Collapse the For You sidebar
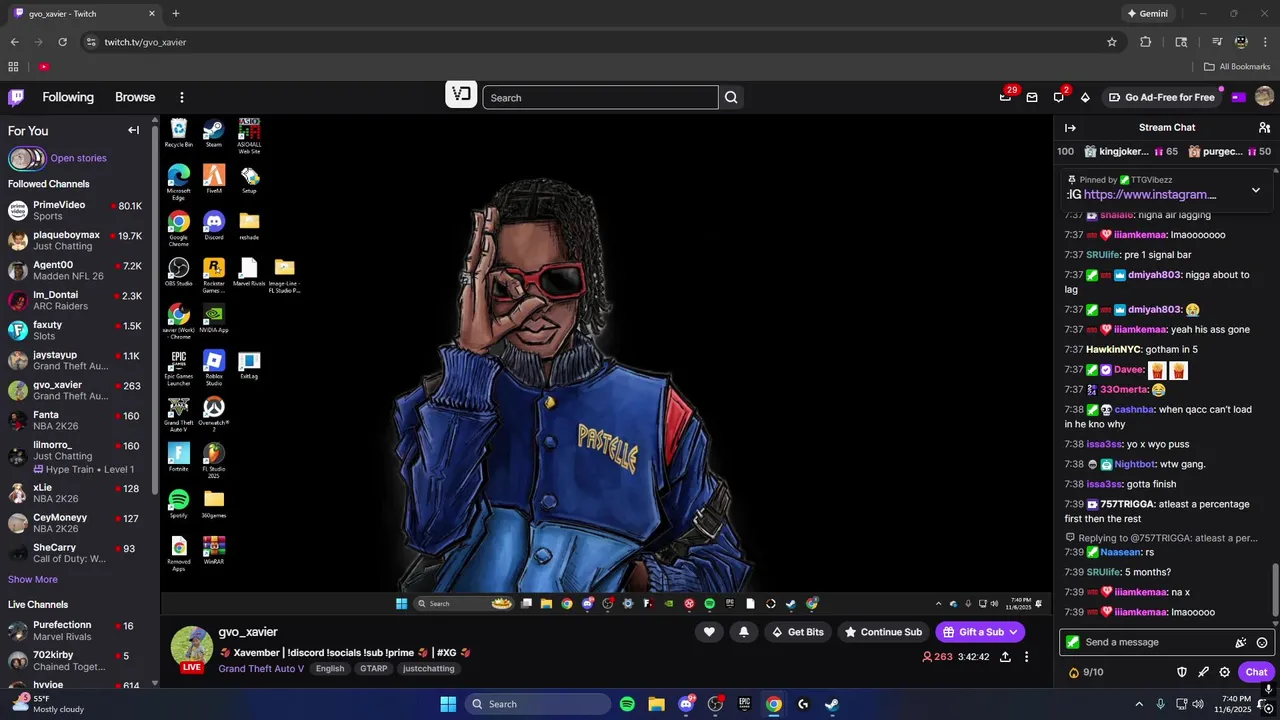1280x720 pixels. point(133,130)
